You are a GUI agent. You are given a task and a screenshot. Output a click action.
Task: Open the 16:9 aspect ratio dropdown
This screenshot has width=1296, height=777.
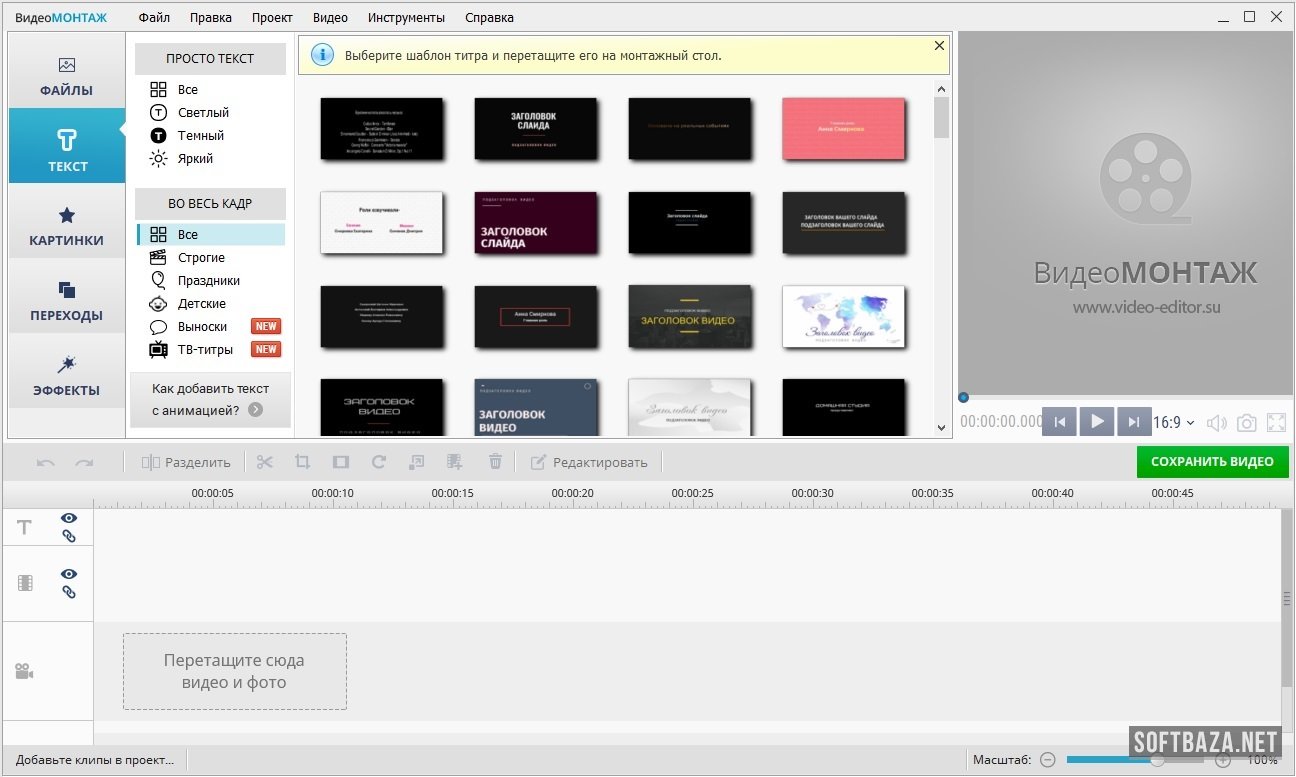pyautogui.click(x=1174, y=423)
